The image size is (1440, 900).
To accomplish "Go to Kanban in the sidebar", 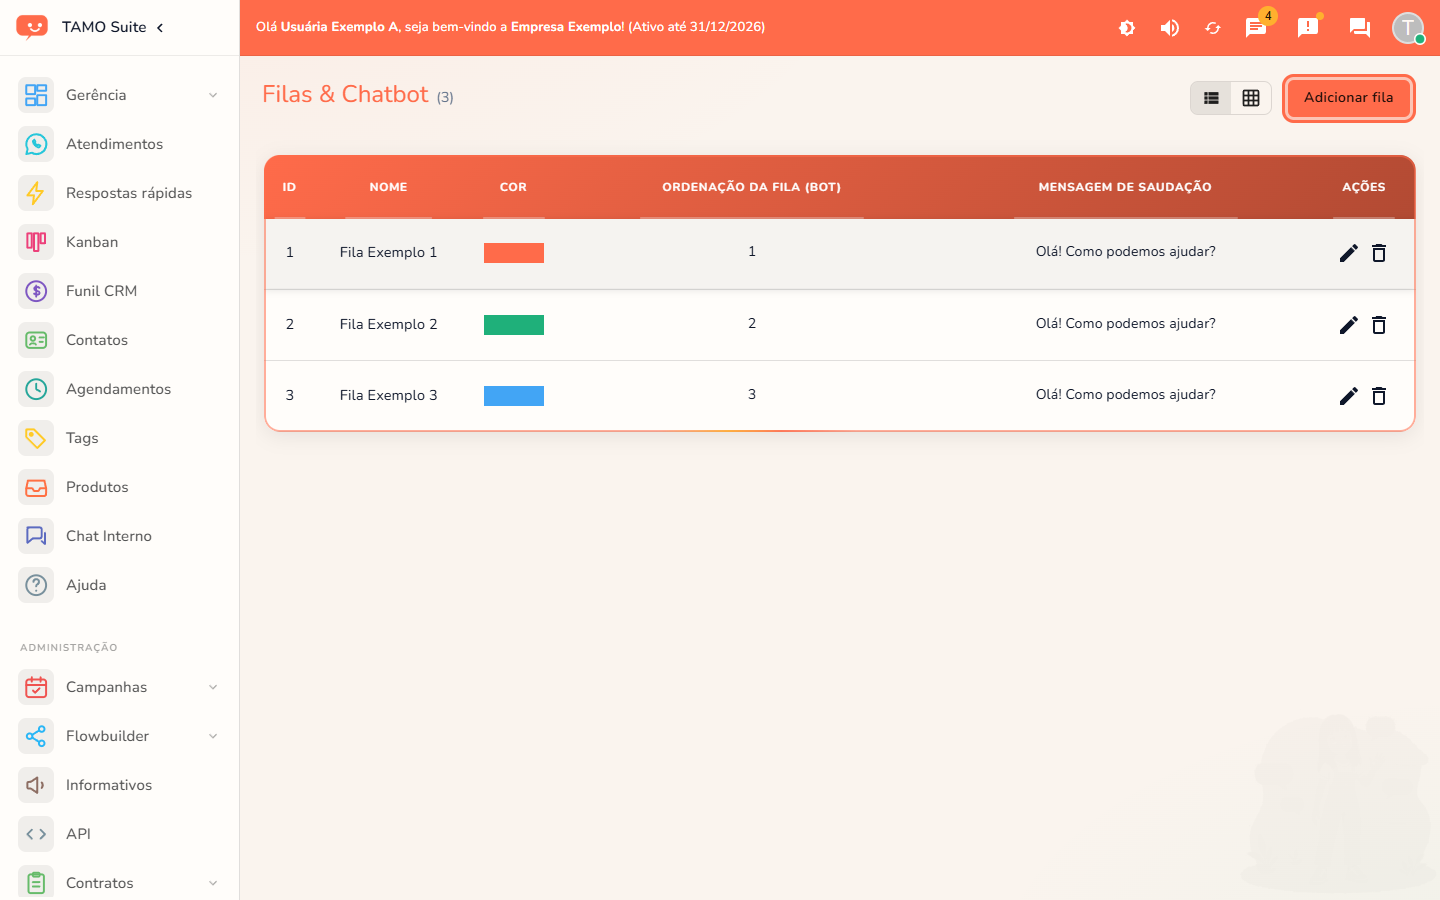I will tap(119, 242).
